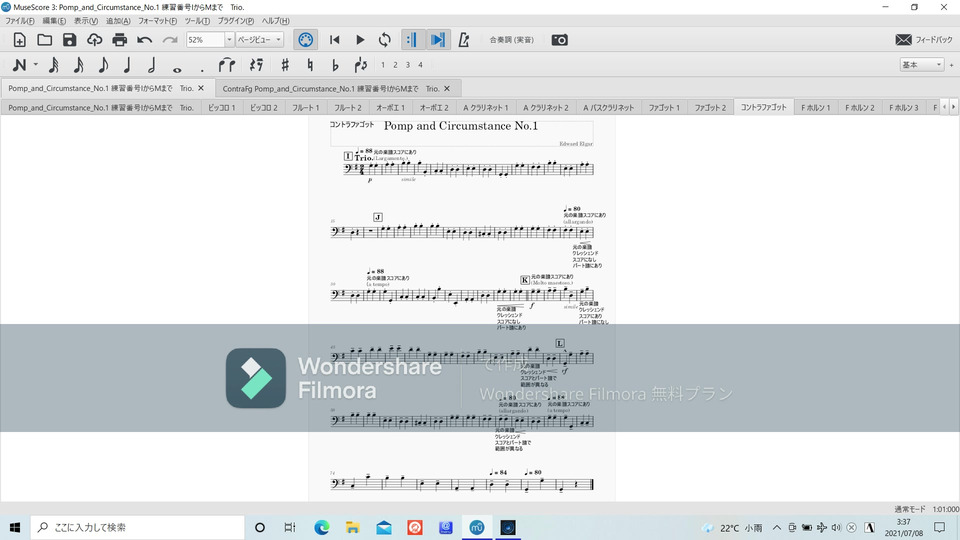Open the ヘルプ(H) menu
The height and width of the screenshot is (540, 960).
coord(276,21)
